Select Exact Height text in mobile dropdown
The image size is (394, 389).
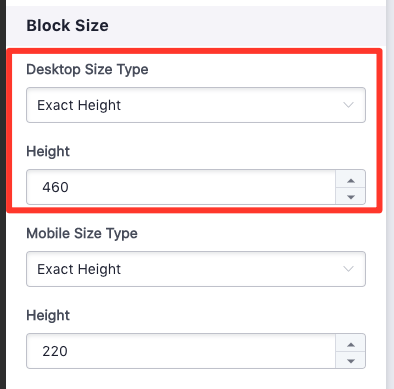coord(79,269)
